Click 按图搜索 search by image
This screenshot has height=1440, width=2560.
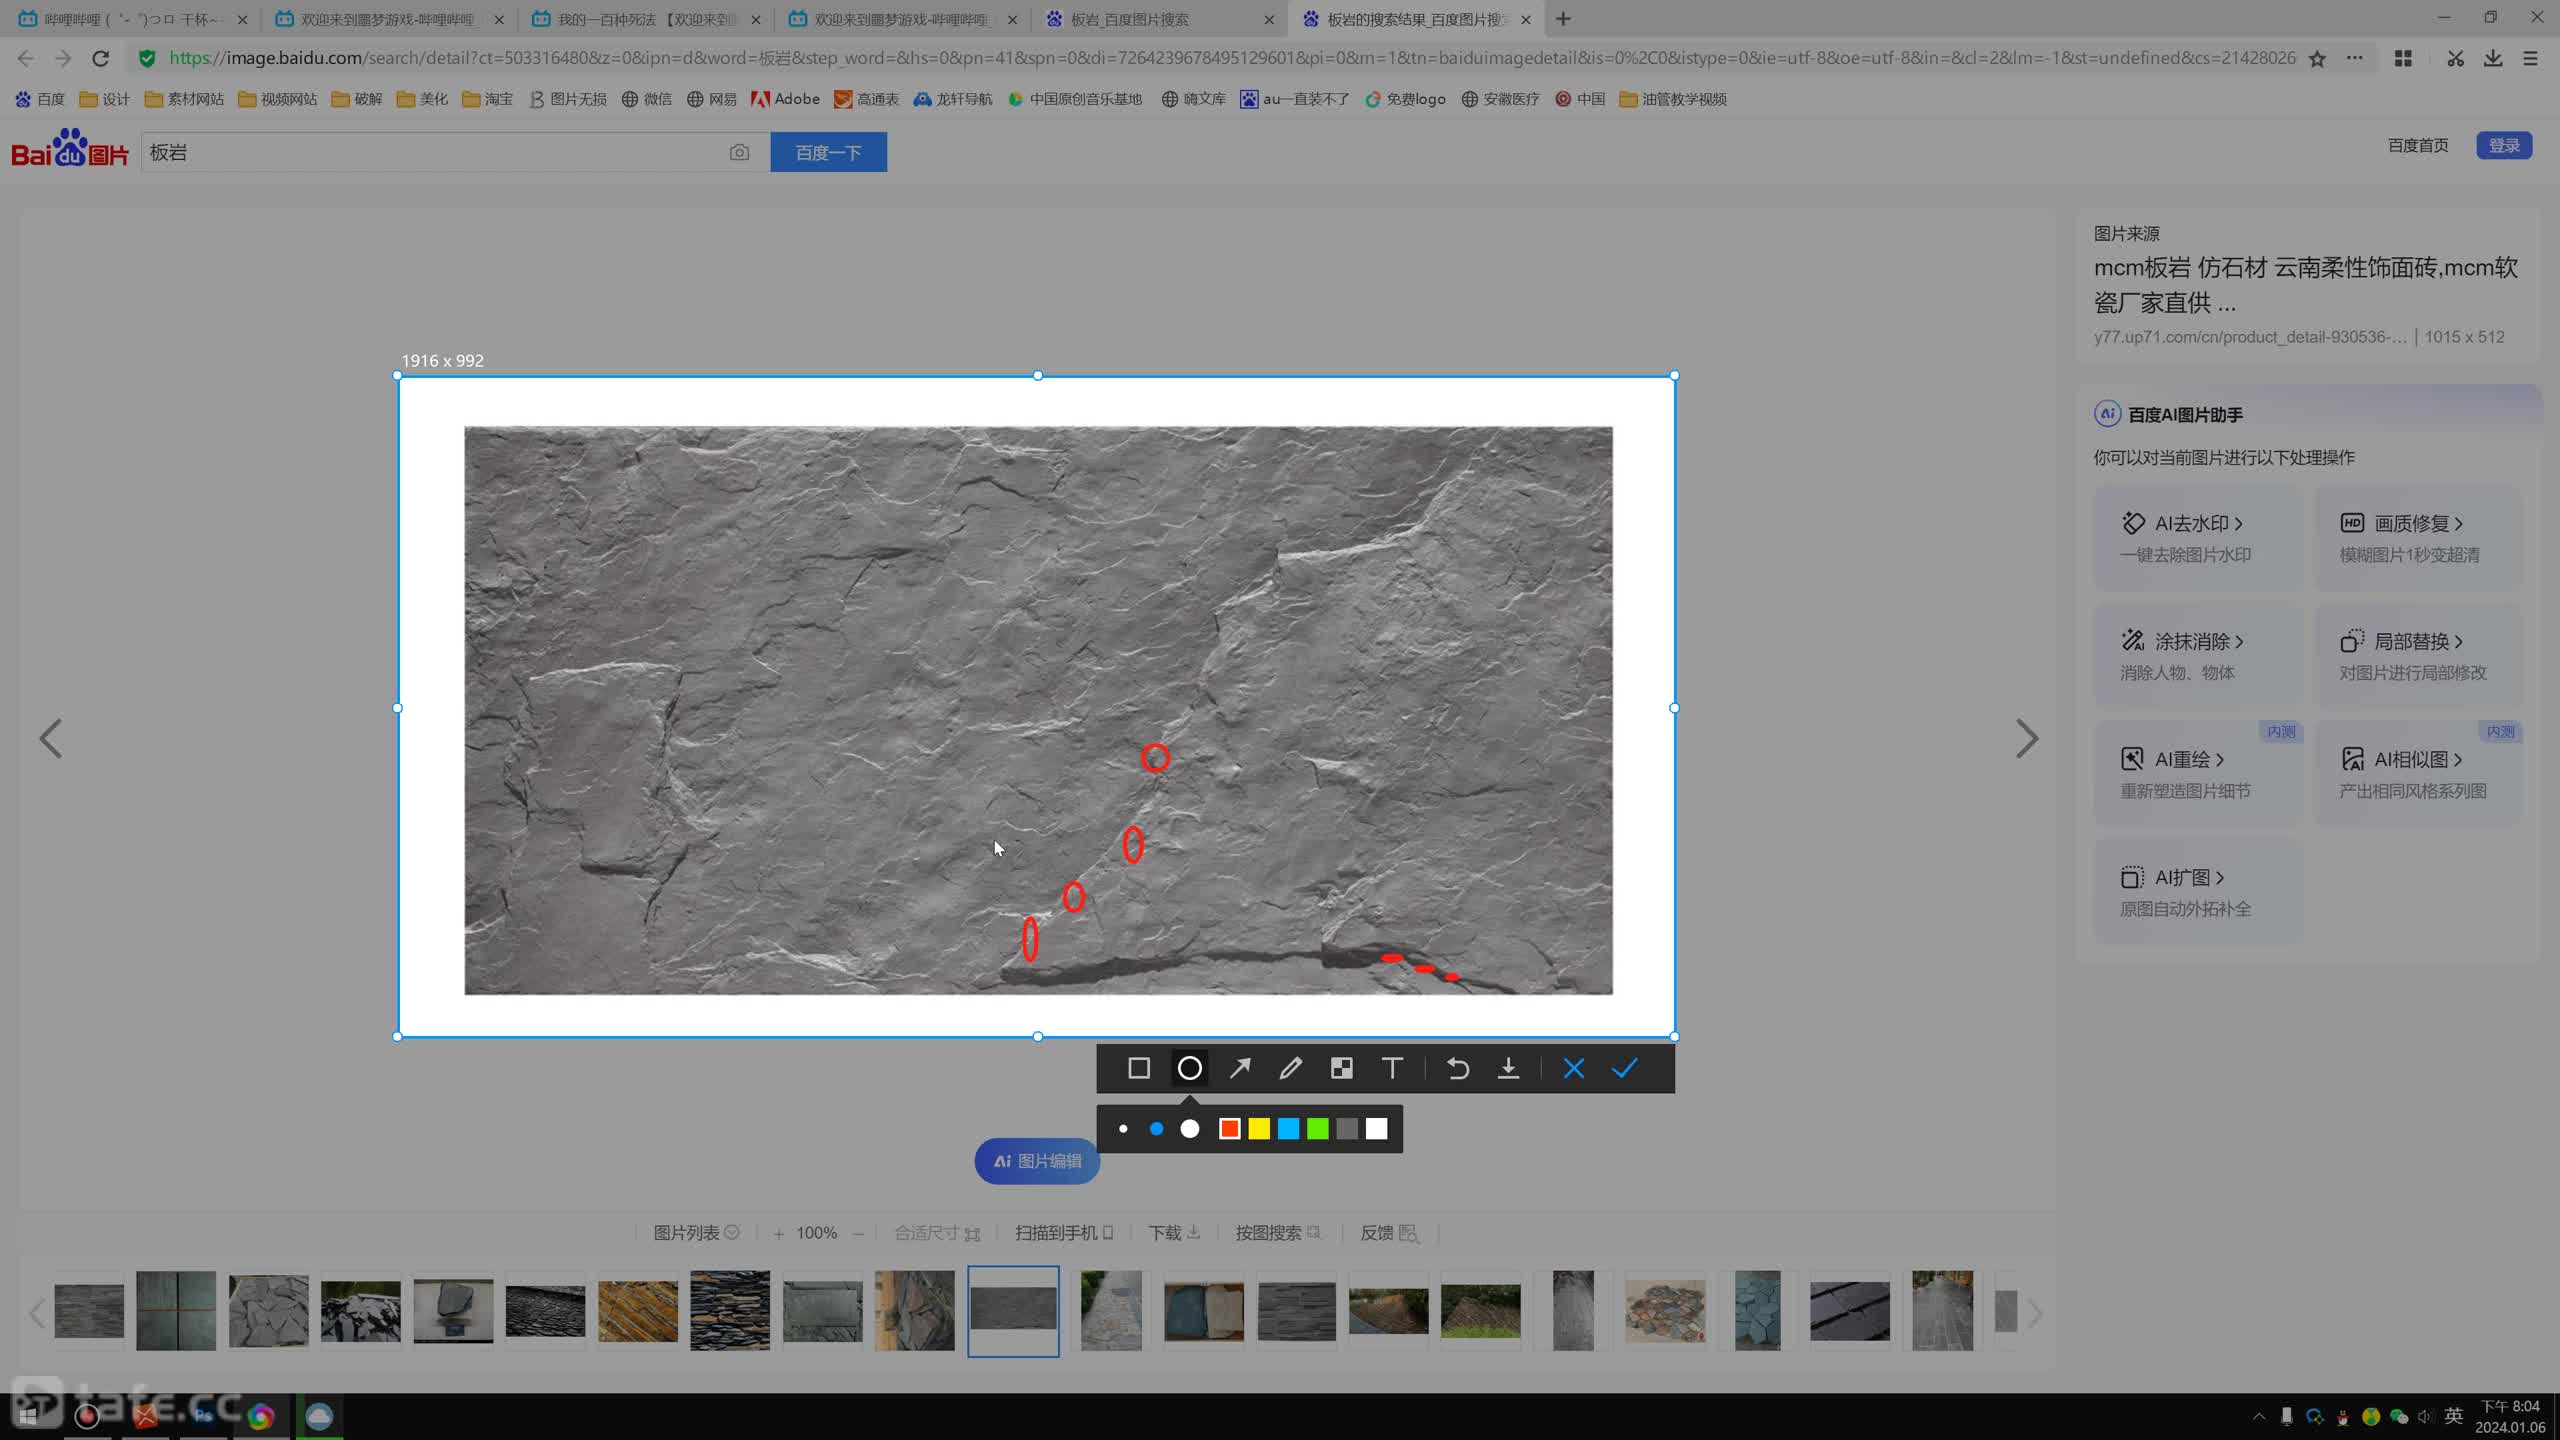[x=1278, y=1233]
